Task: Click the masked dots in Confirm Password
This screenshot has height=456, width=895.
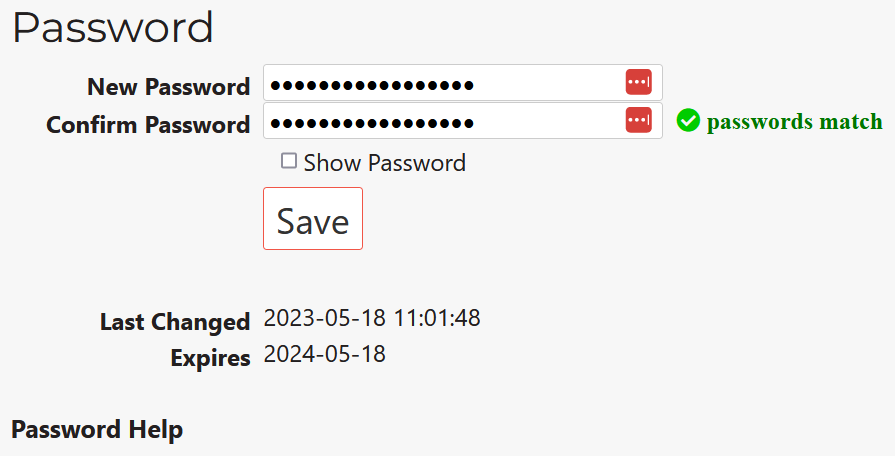Action: click(372, 122)
